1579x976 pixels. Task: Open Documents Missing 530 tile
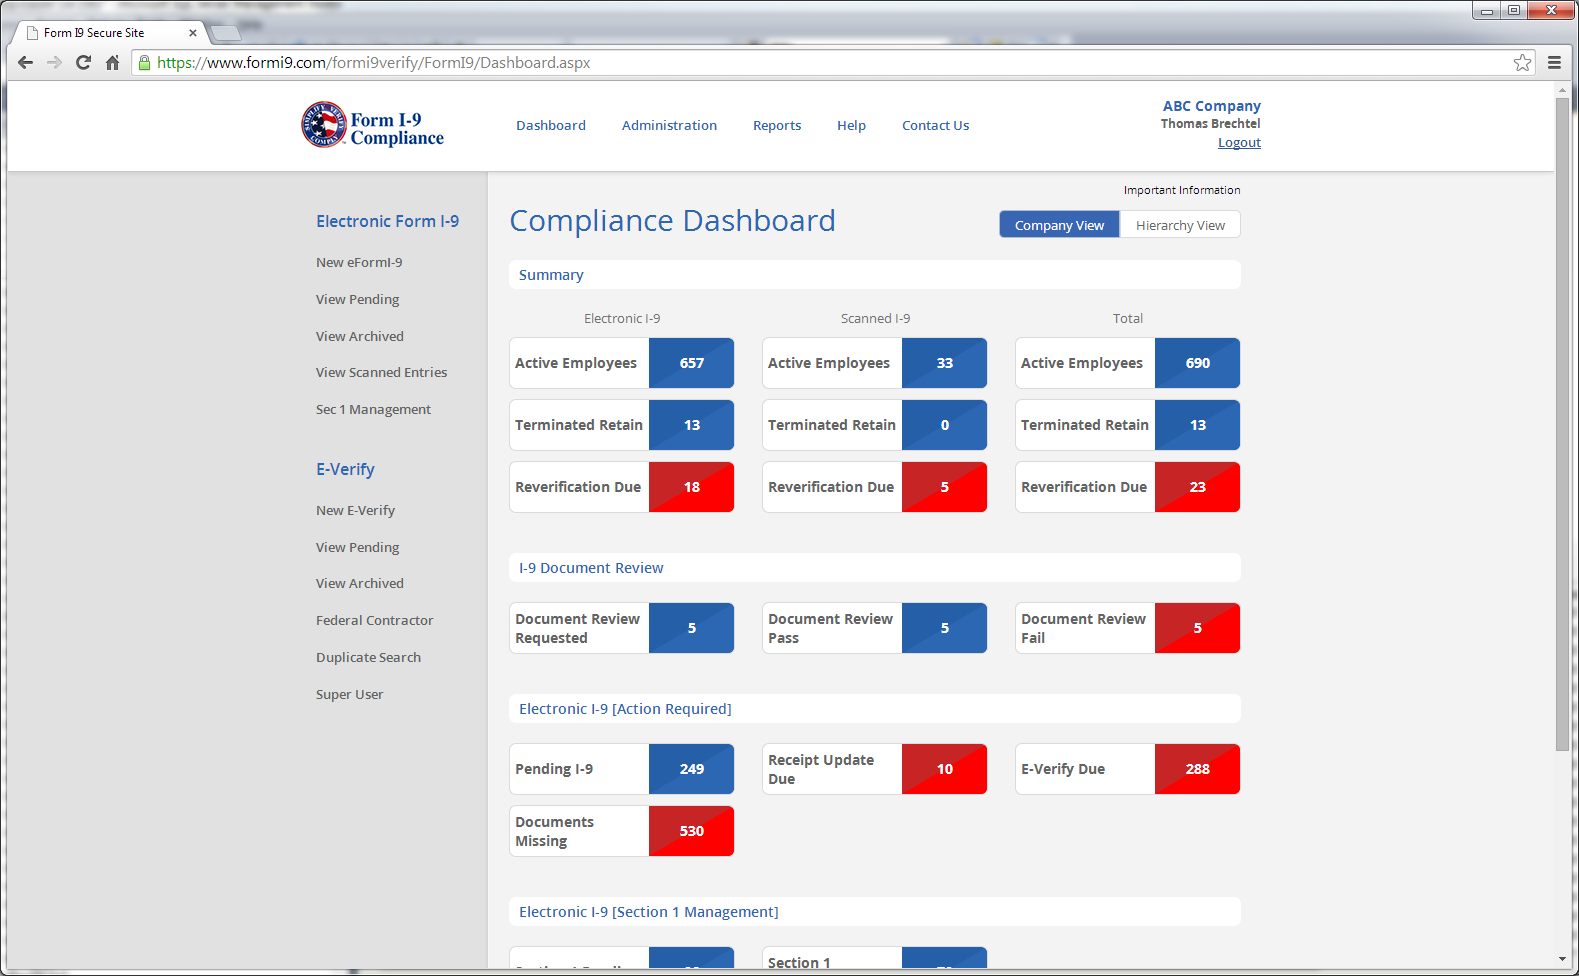(621, 831)
